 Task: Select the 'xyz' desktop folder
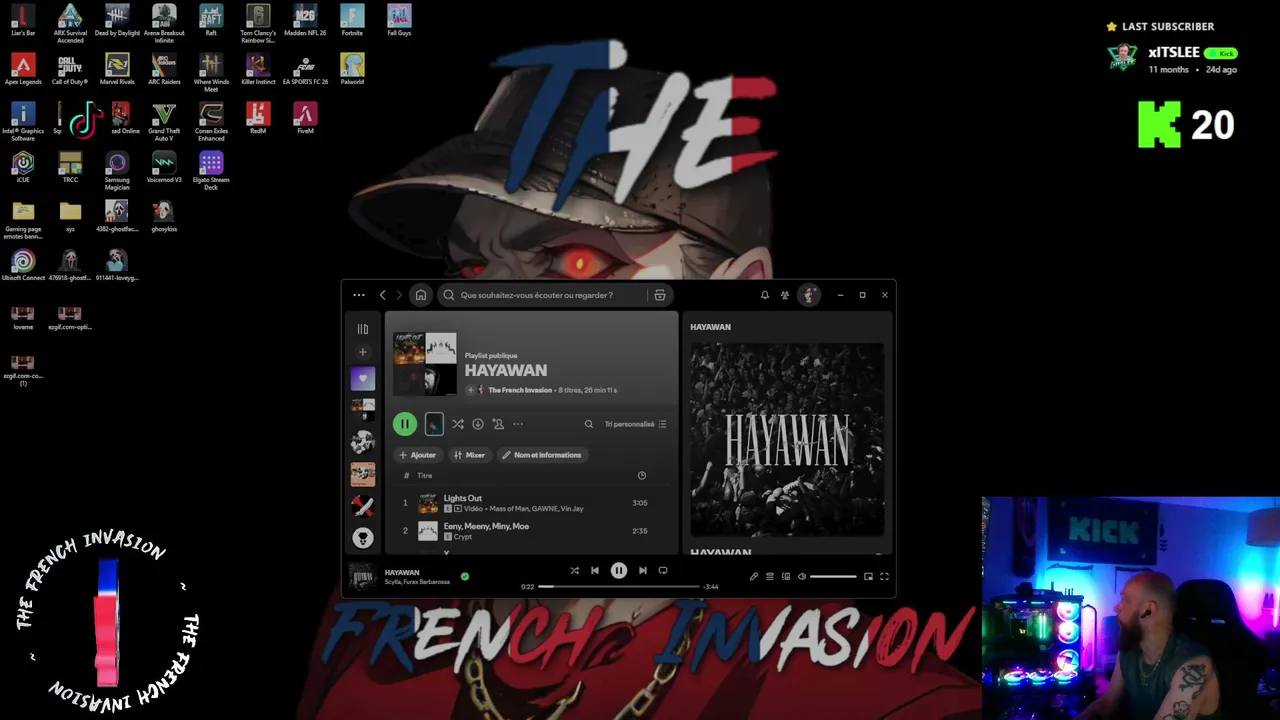(x=70, y=216)
